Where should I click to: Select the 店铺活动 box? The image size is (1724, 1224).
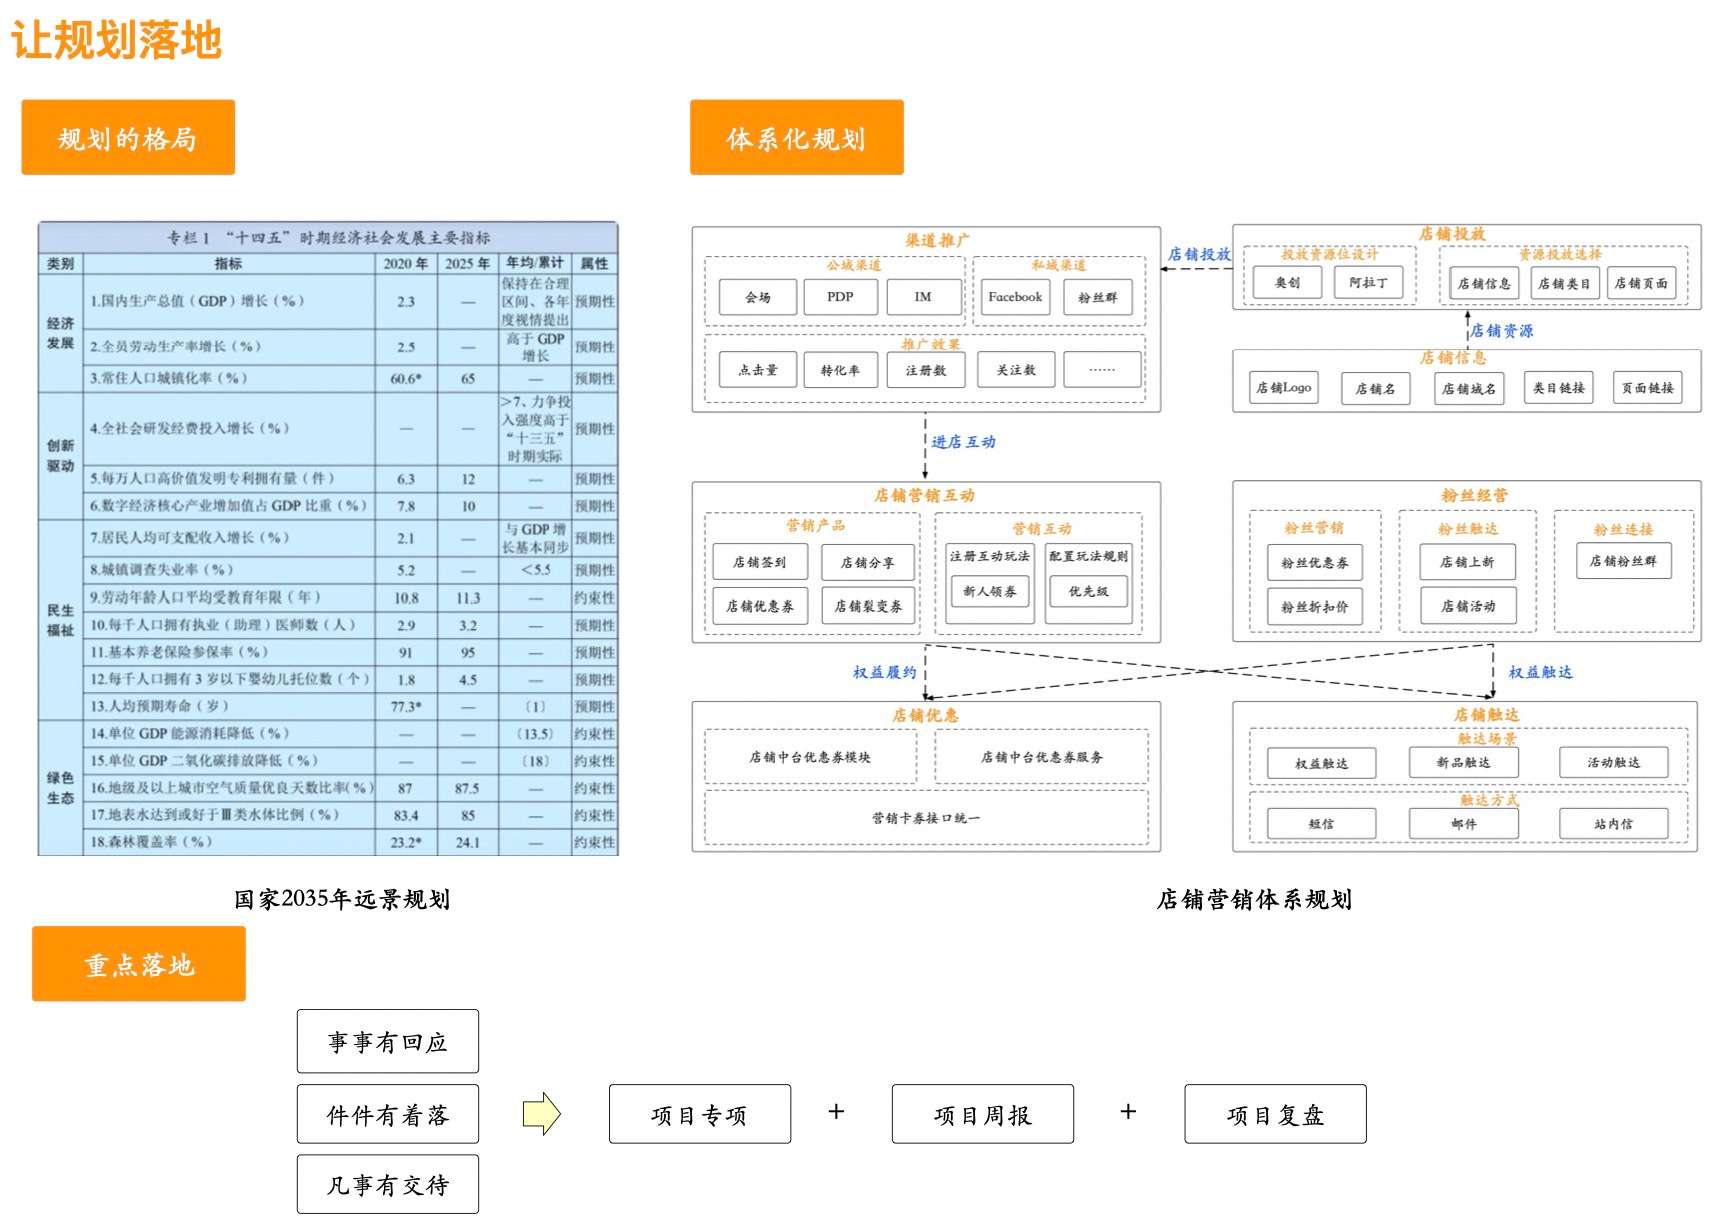click(1468, 606)
